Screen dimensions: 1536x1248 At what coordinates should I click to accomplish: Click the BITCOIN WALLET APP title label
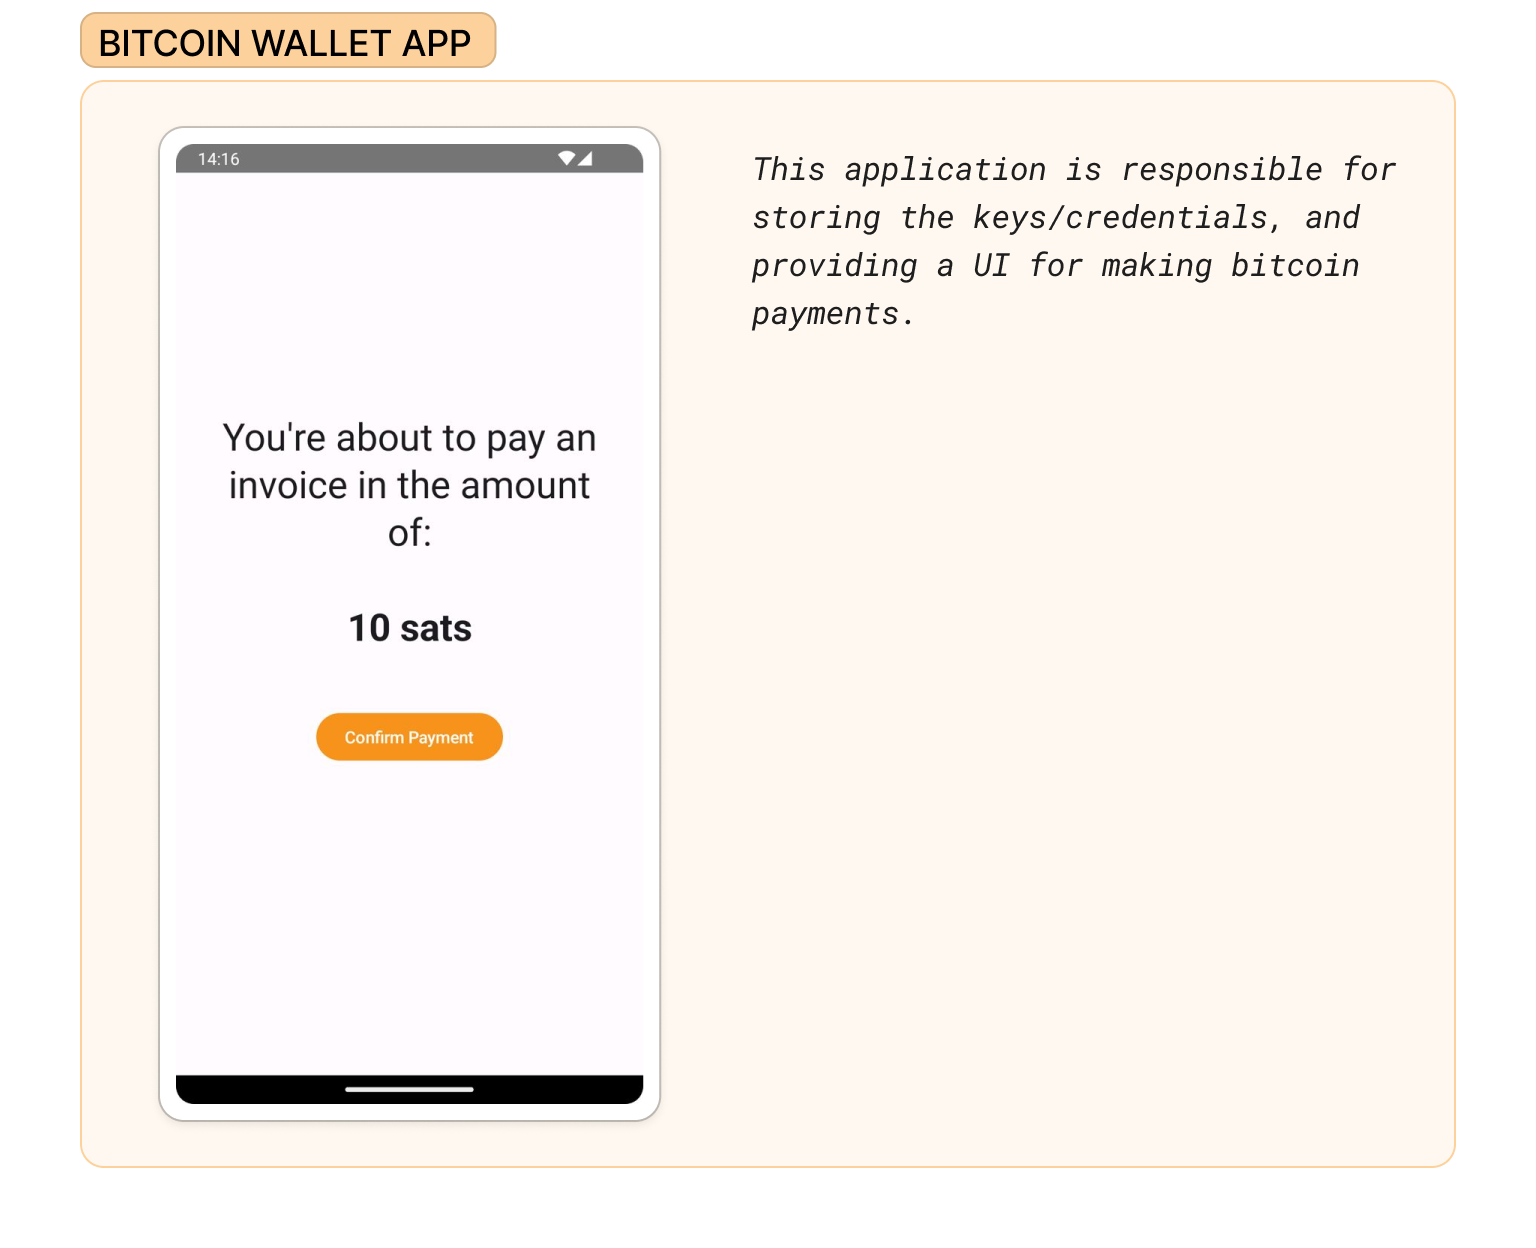[x=286, y=42]
